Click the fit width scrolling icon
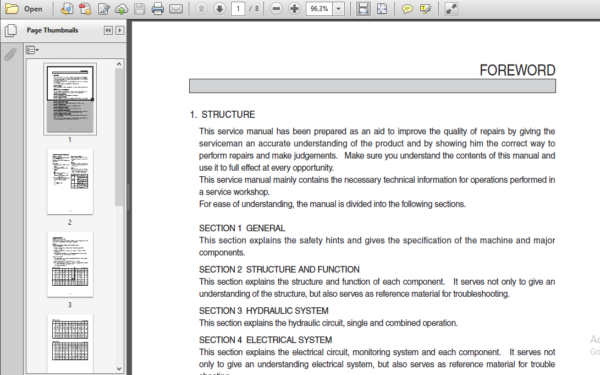The image size is (600, 375). [363, 8]
